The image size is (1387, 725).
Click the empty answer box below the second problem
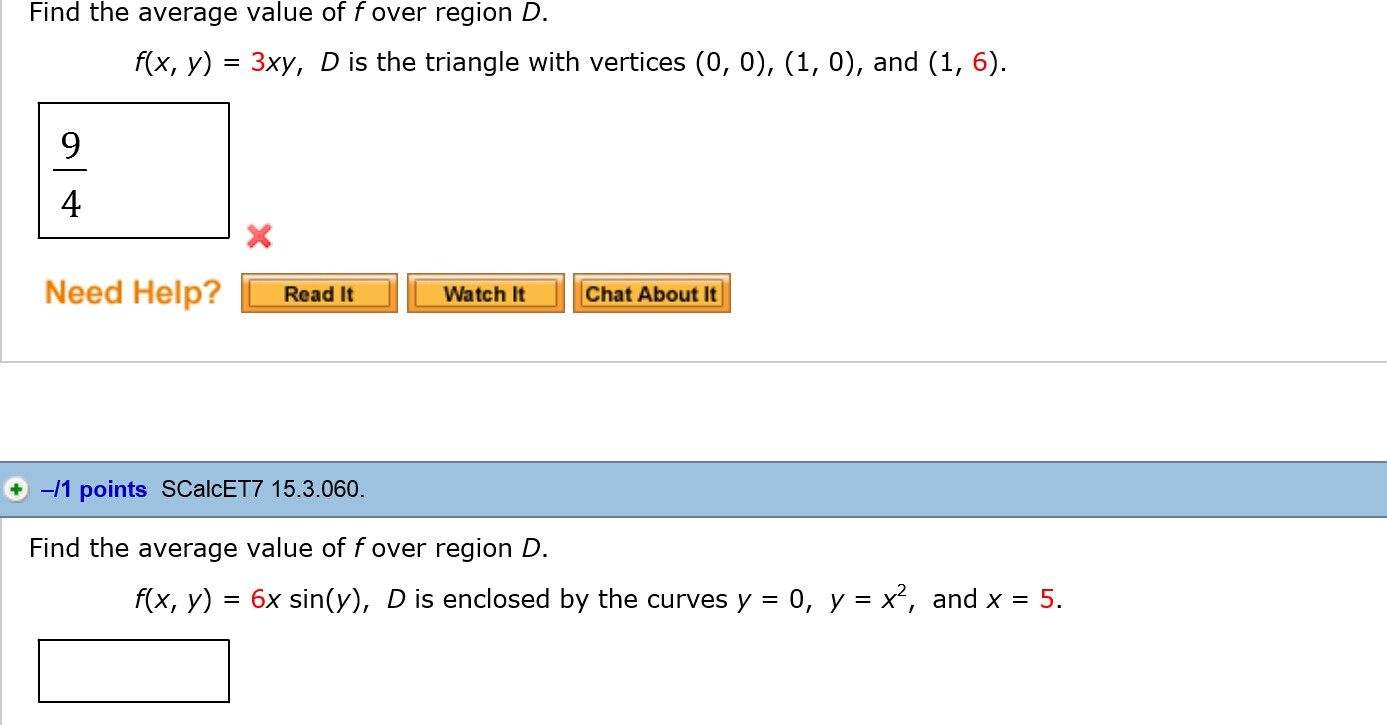(134, 670)
